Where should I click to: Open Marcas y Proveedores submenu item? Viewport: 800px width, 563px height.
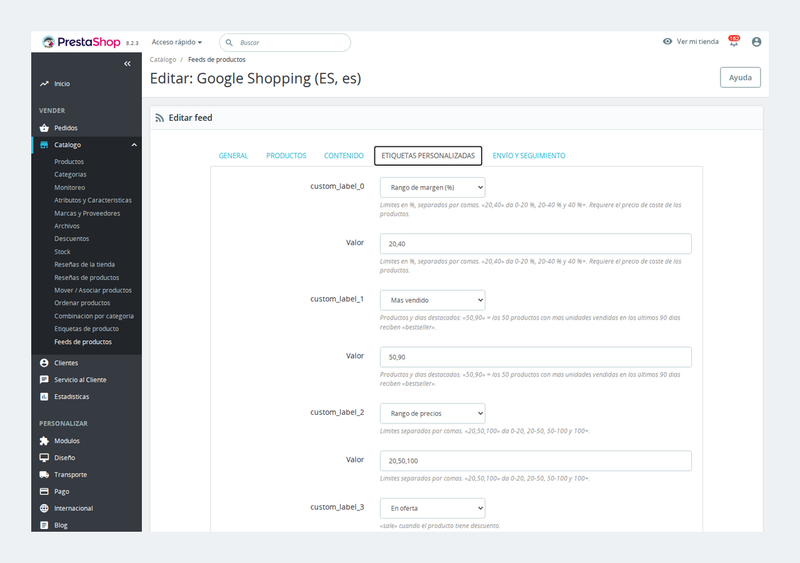tap(87, 213)
